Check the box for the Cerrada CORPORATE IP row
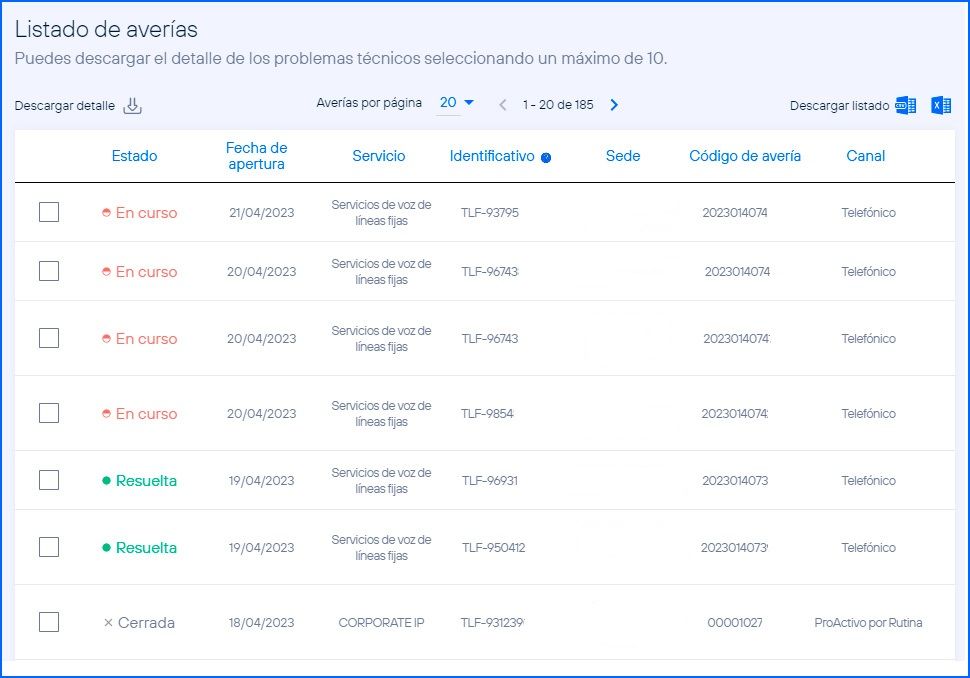 click(x=49, y=622)
